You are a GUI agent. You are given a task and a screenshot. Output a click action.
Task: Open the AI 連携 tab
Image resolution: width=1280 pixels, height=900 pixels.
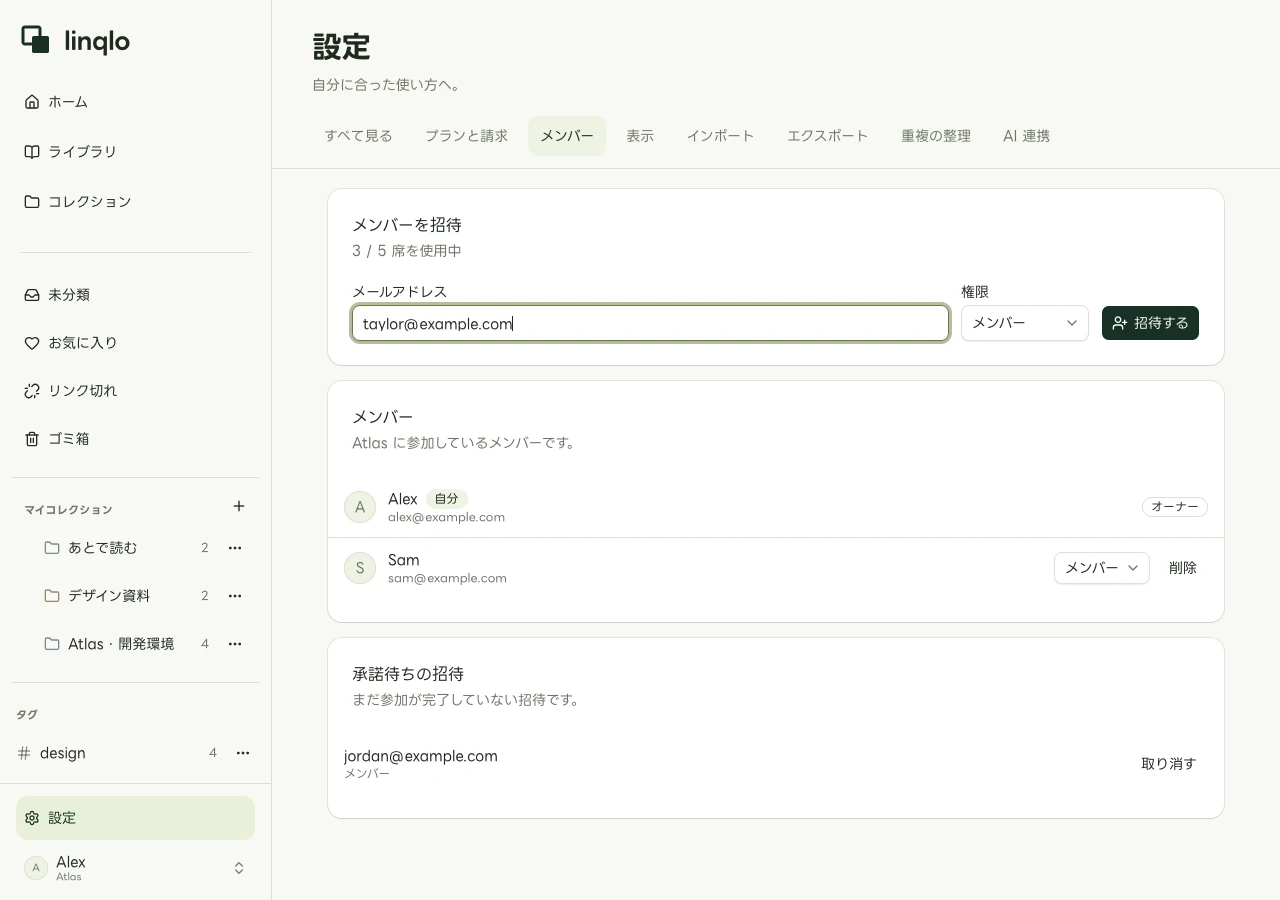pyautogui.click(x=1026, y=136)
